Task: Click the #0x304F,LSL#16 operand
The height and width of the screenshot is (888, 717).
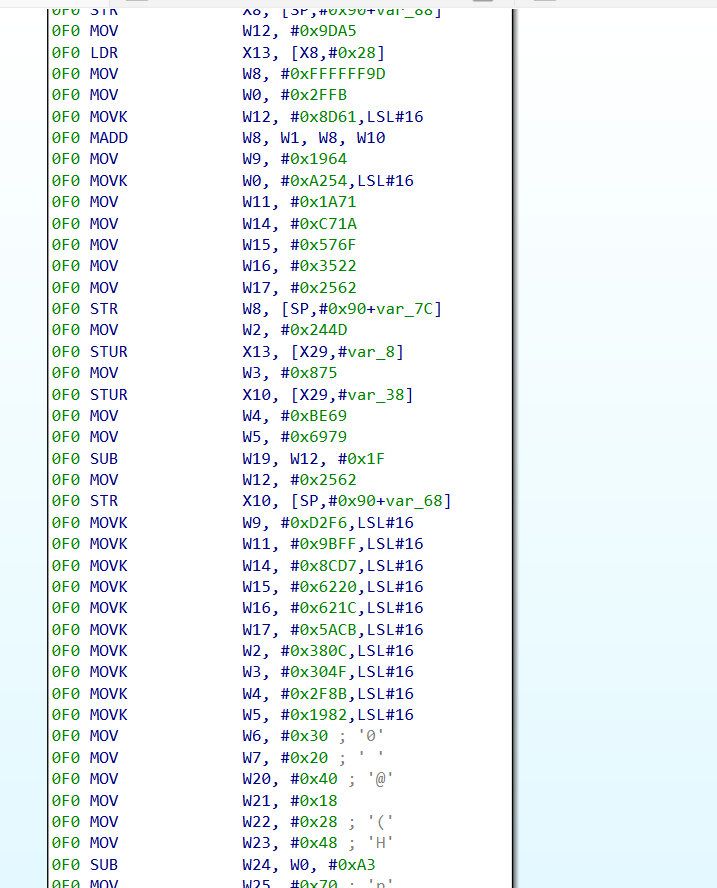Action: point(347,672)
